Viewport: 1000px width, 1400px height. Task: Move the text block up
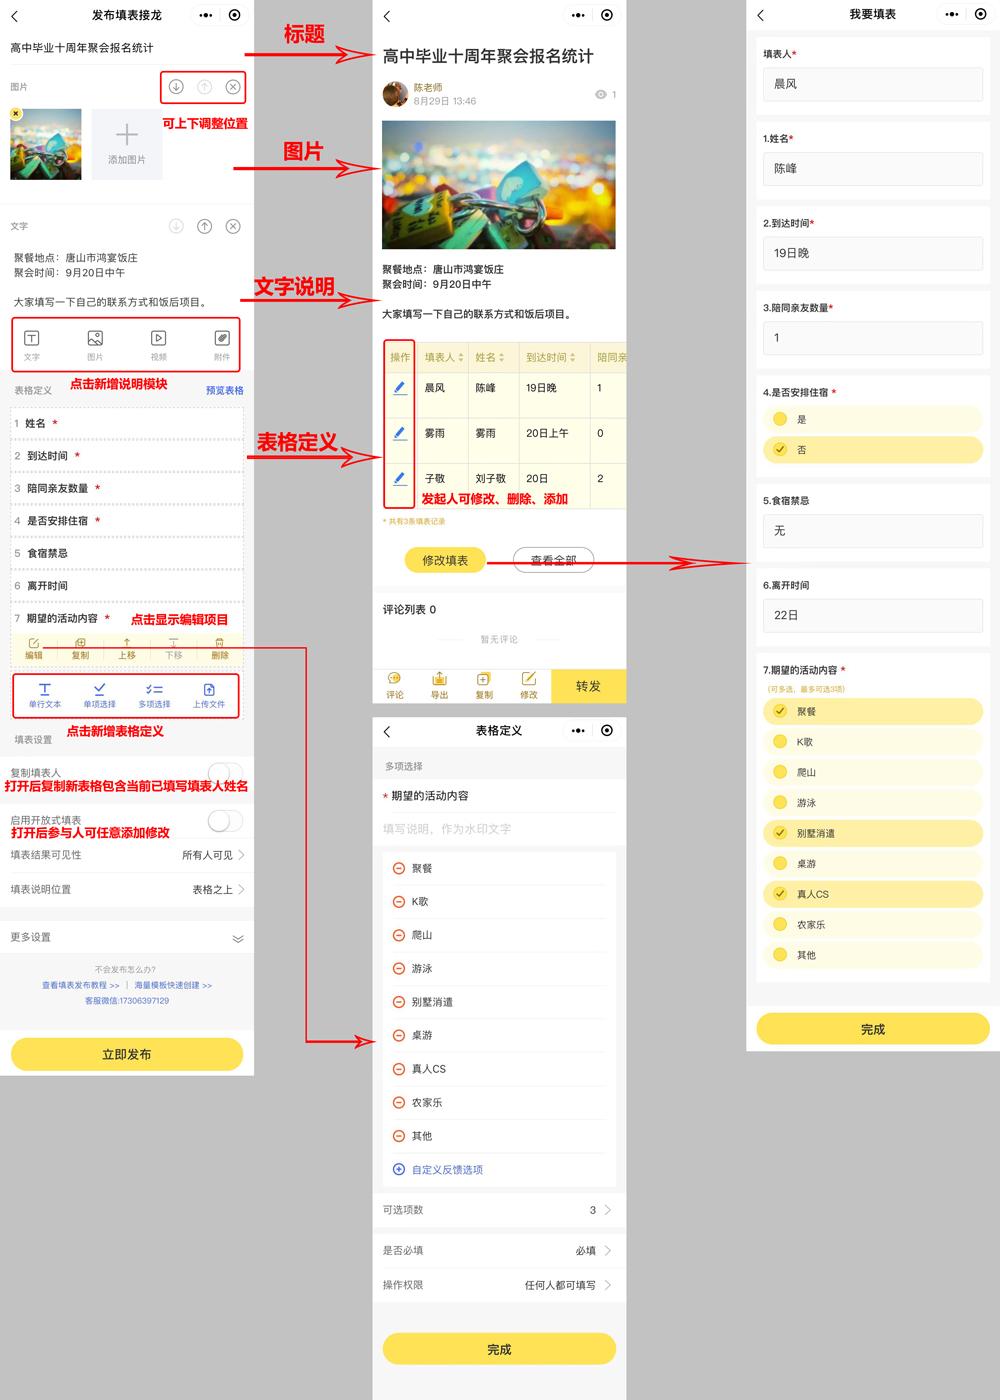tap(204, 226)
